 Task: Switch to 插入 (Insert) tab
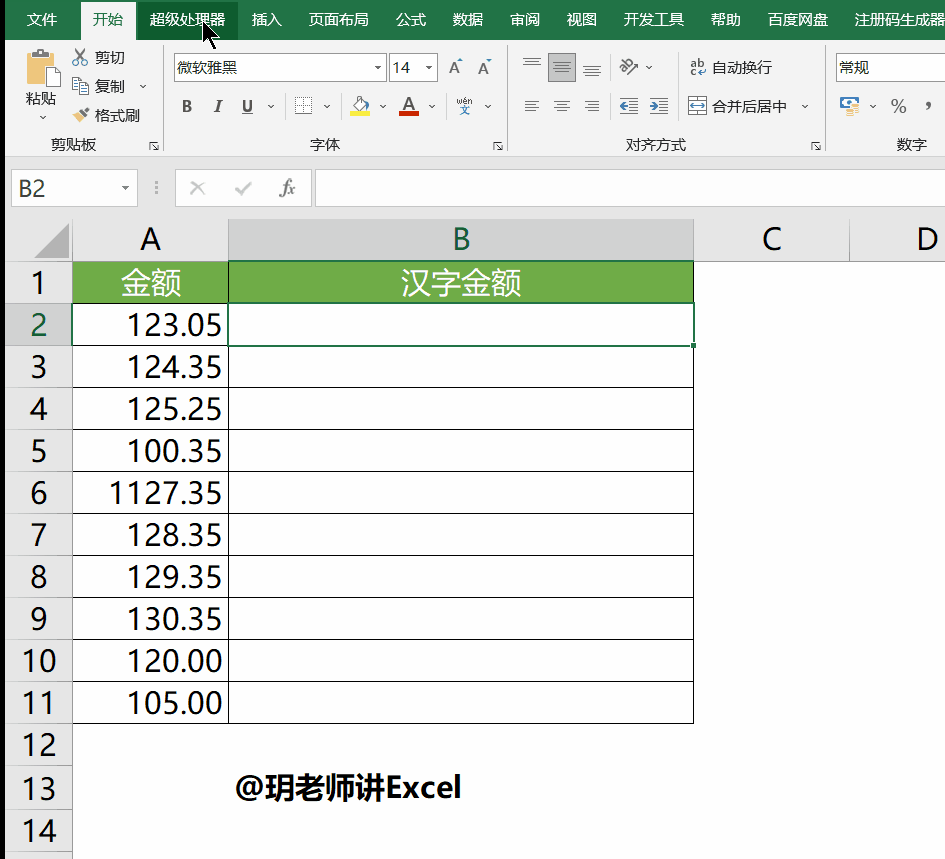click(x=266, y=20)
